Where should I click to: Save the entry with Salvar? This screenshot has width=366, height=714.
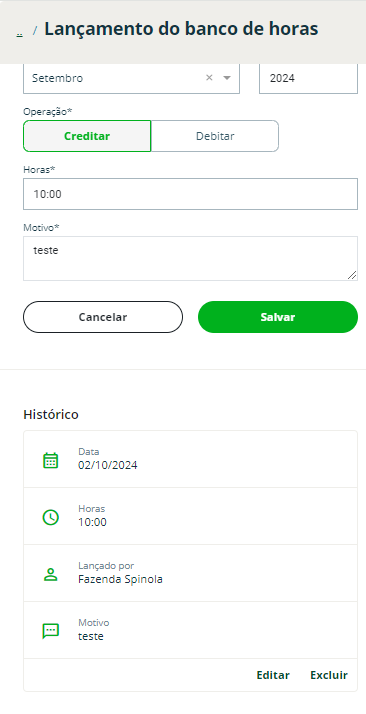click(x=278, y=317)
